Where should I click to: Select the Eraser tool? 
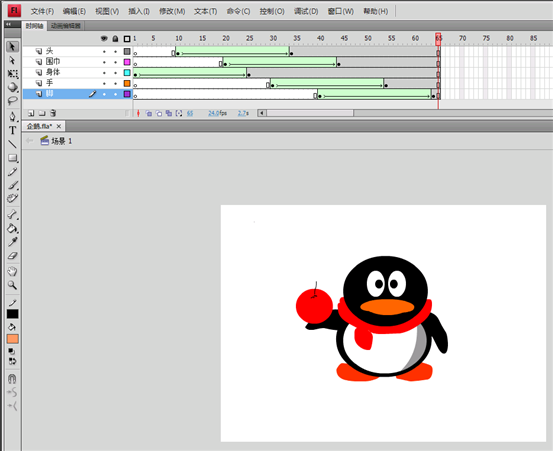pyautogui.click(x=12, y=256)
